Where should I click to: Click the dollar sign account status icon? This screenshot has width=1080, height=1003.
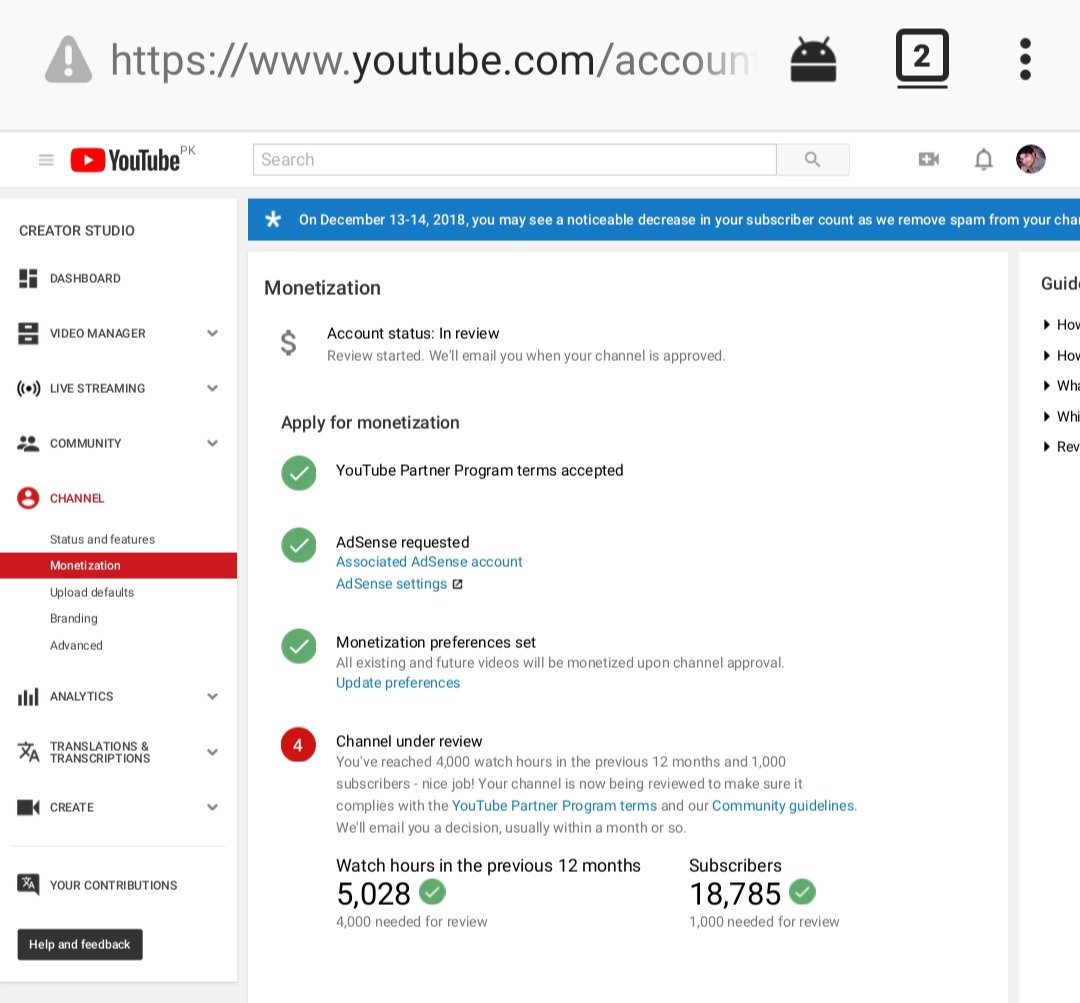[x=289, y=342]
